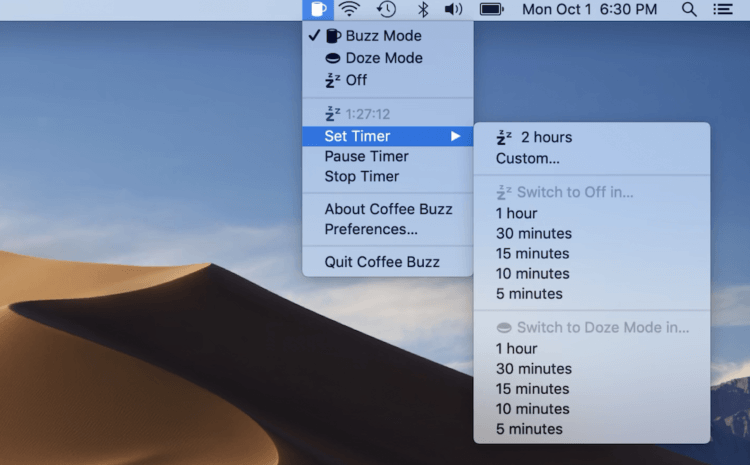Set the timer to 2 hours

[x=592, y=137]
